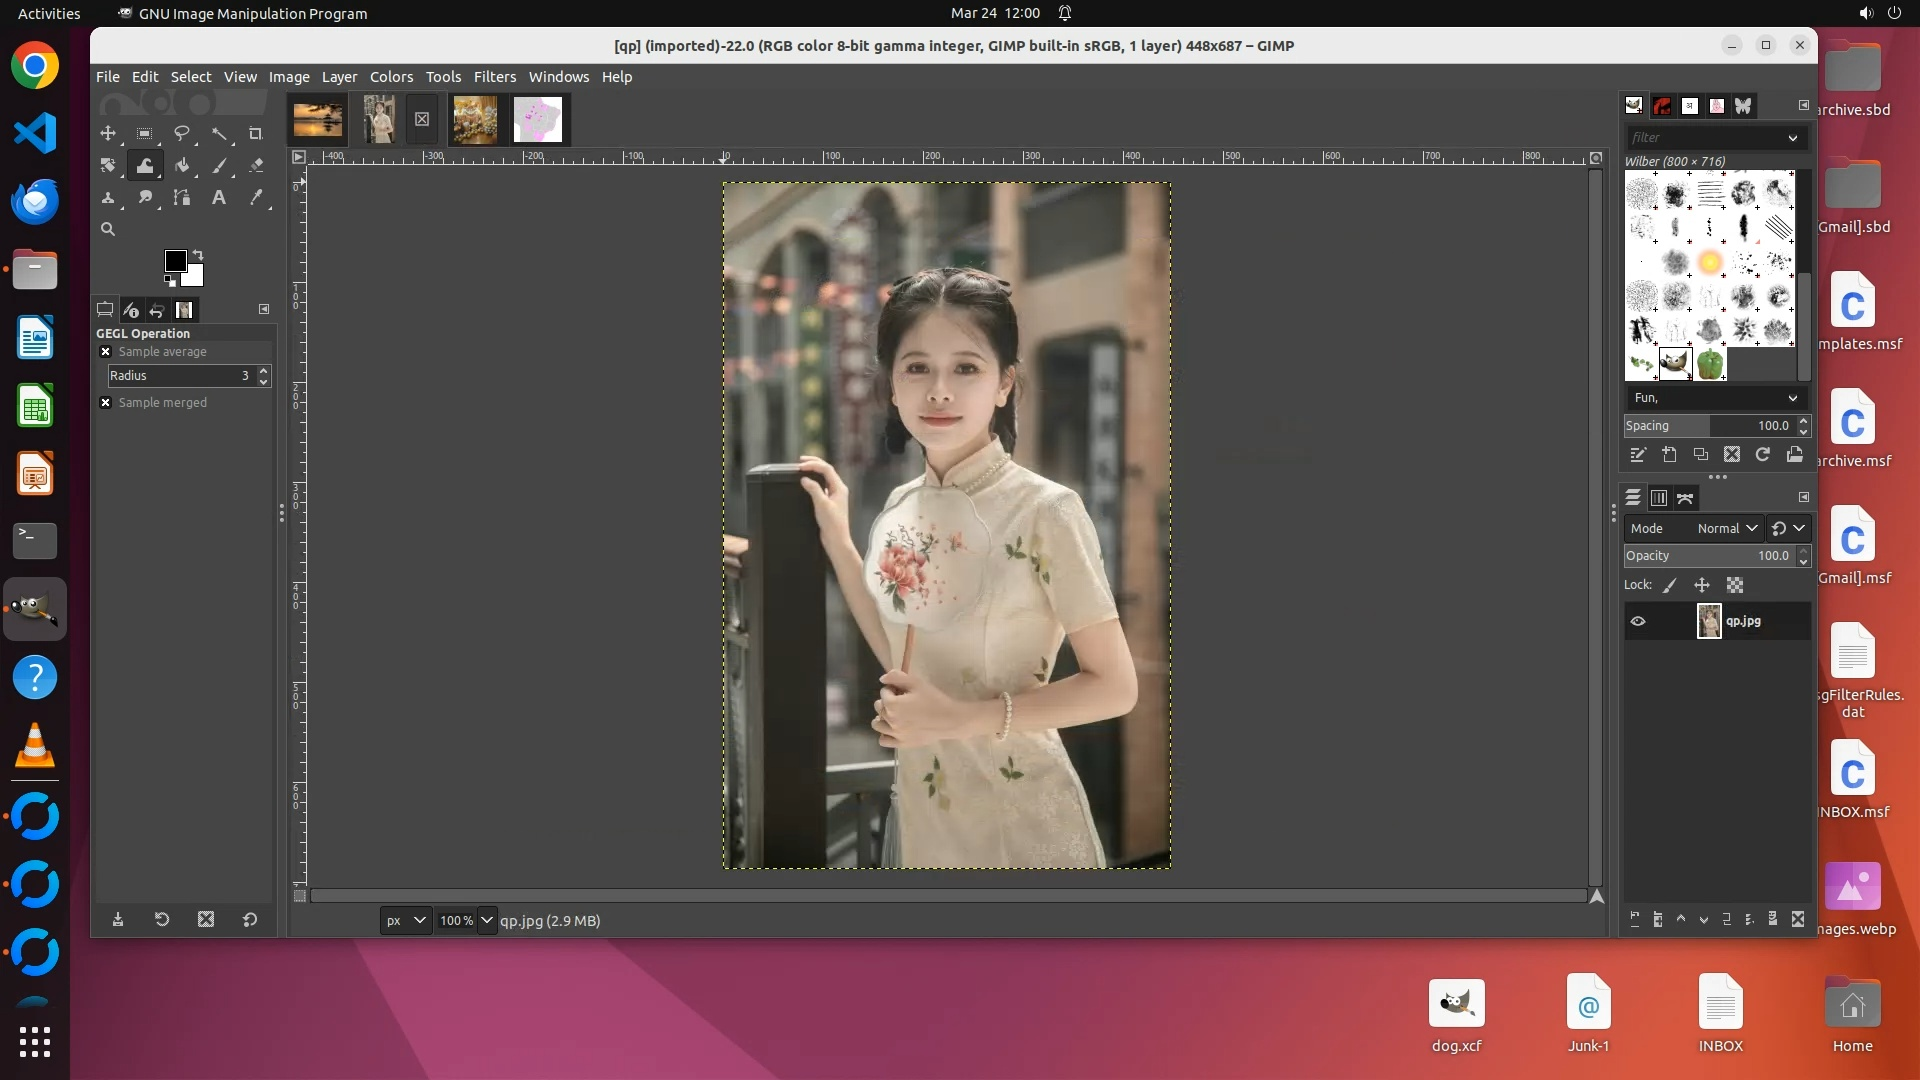Image resolution: width=1920 pixels, height=1080 pixels.
Task: Select the Eraser tool
Action: pos(256,165)
